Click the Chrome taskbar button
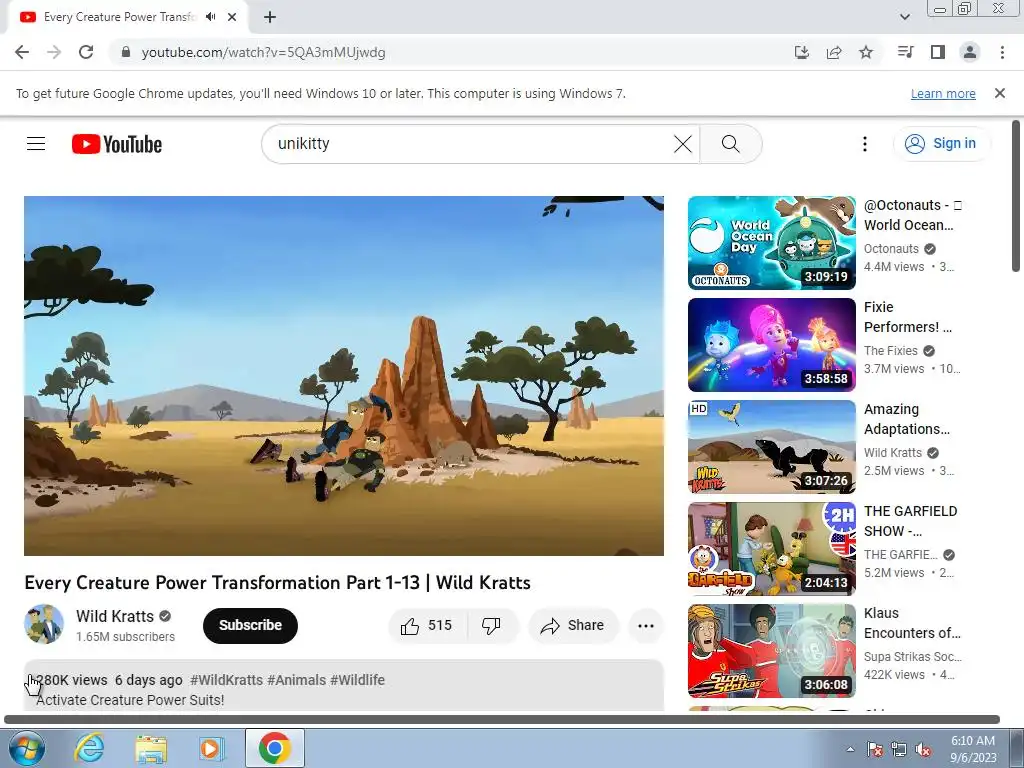The height and width of the screenshot is (768, 1024). pos(274,748)
